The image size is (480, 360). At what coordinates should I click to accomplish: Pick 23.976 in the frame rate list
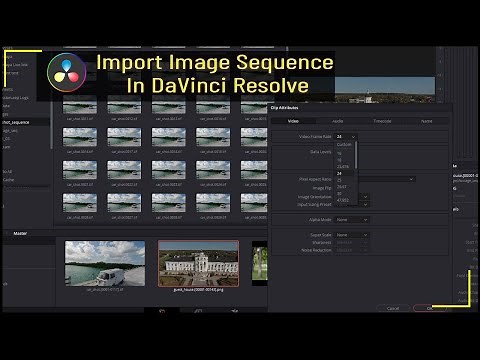(x=344, y=167)
